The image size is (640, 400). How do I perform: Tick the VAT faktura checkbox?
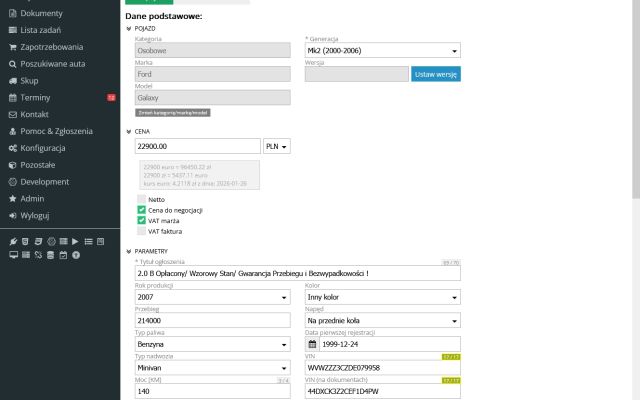(141, 231)
